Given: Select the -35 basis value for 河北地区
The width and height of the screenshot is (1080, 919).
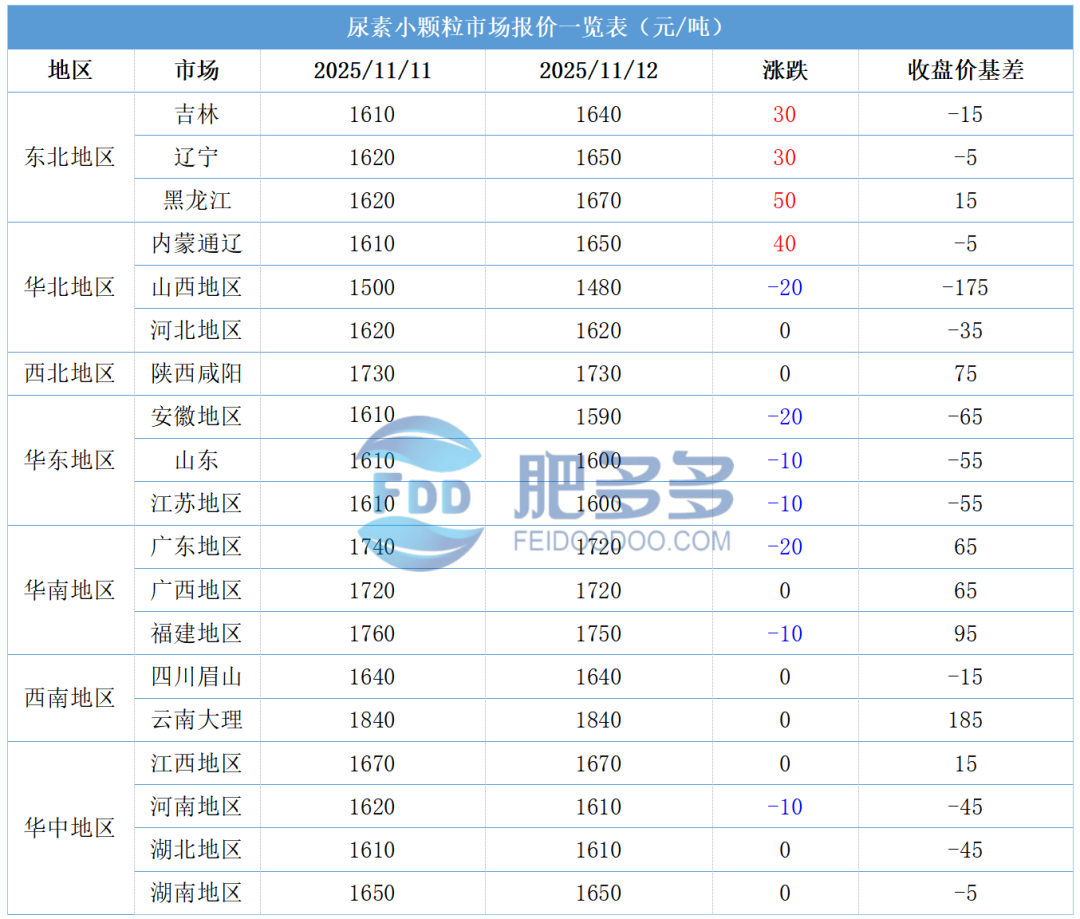Looking at the screenshot, I should (x=965, y=331).
